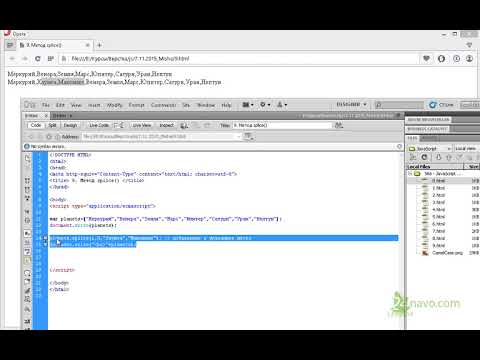Viewport: 480px width, 360px height.
Task: Close the 9.html document tab
Action: click(x=46, y=115)
